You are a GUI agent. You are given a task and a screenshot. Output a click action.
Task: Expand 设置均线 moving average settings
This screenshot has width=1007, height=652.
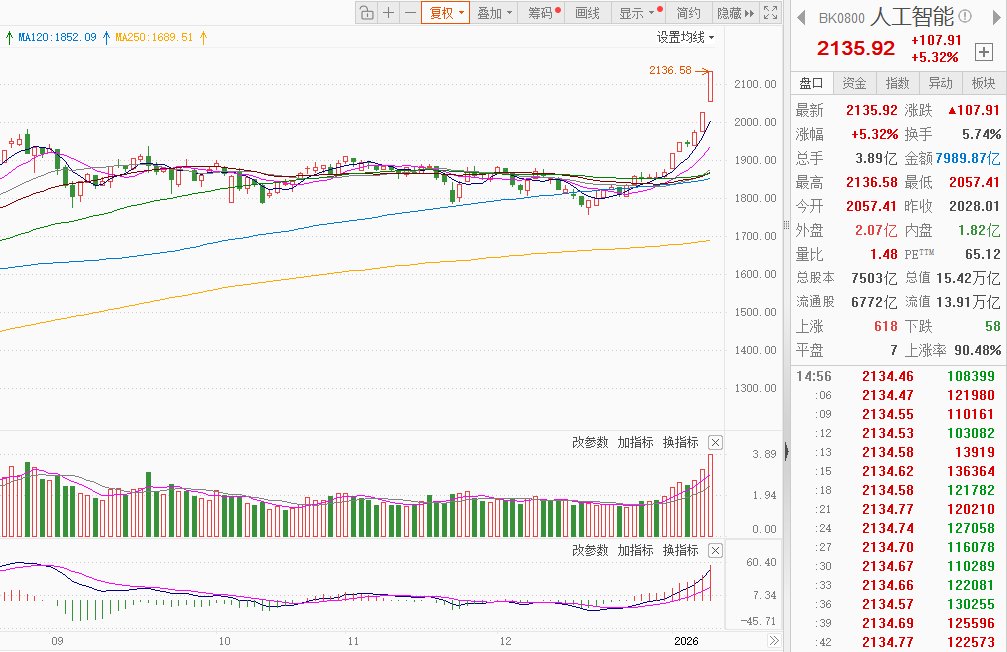[685, 37]
